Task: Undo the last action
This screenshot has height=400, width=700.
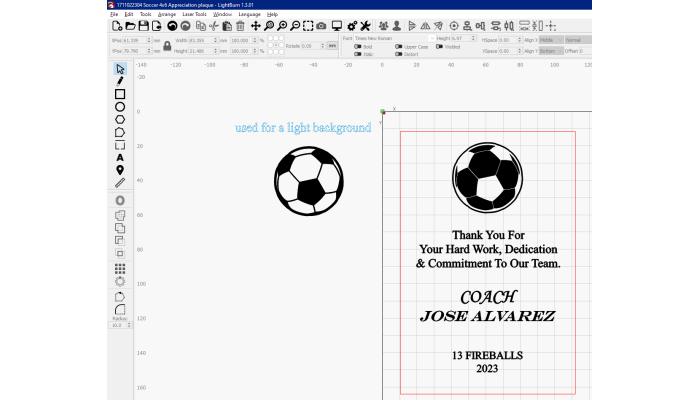Action: [x=172, y=26]
